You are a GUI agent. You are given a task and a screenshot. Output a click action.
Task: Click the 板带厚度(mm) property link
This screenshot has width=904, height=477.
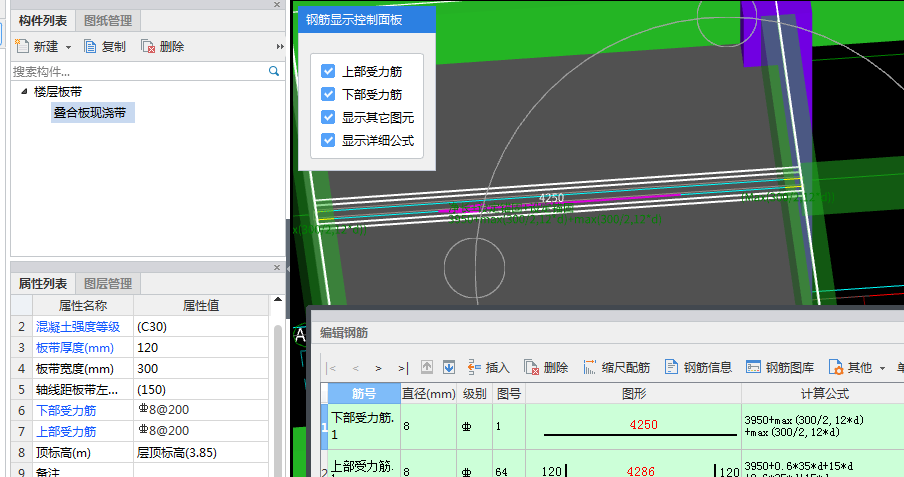click(x=75, y=347)
